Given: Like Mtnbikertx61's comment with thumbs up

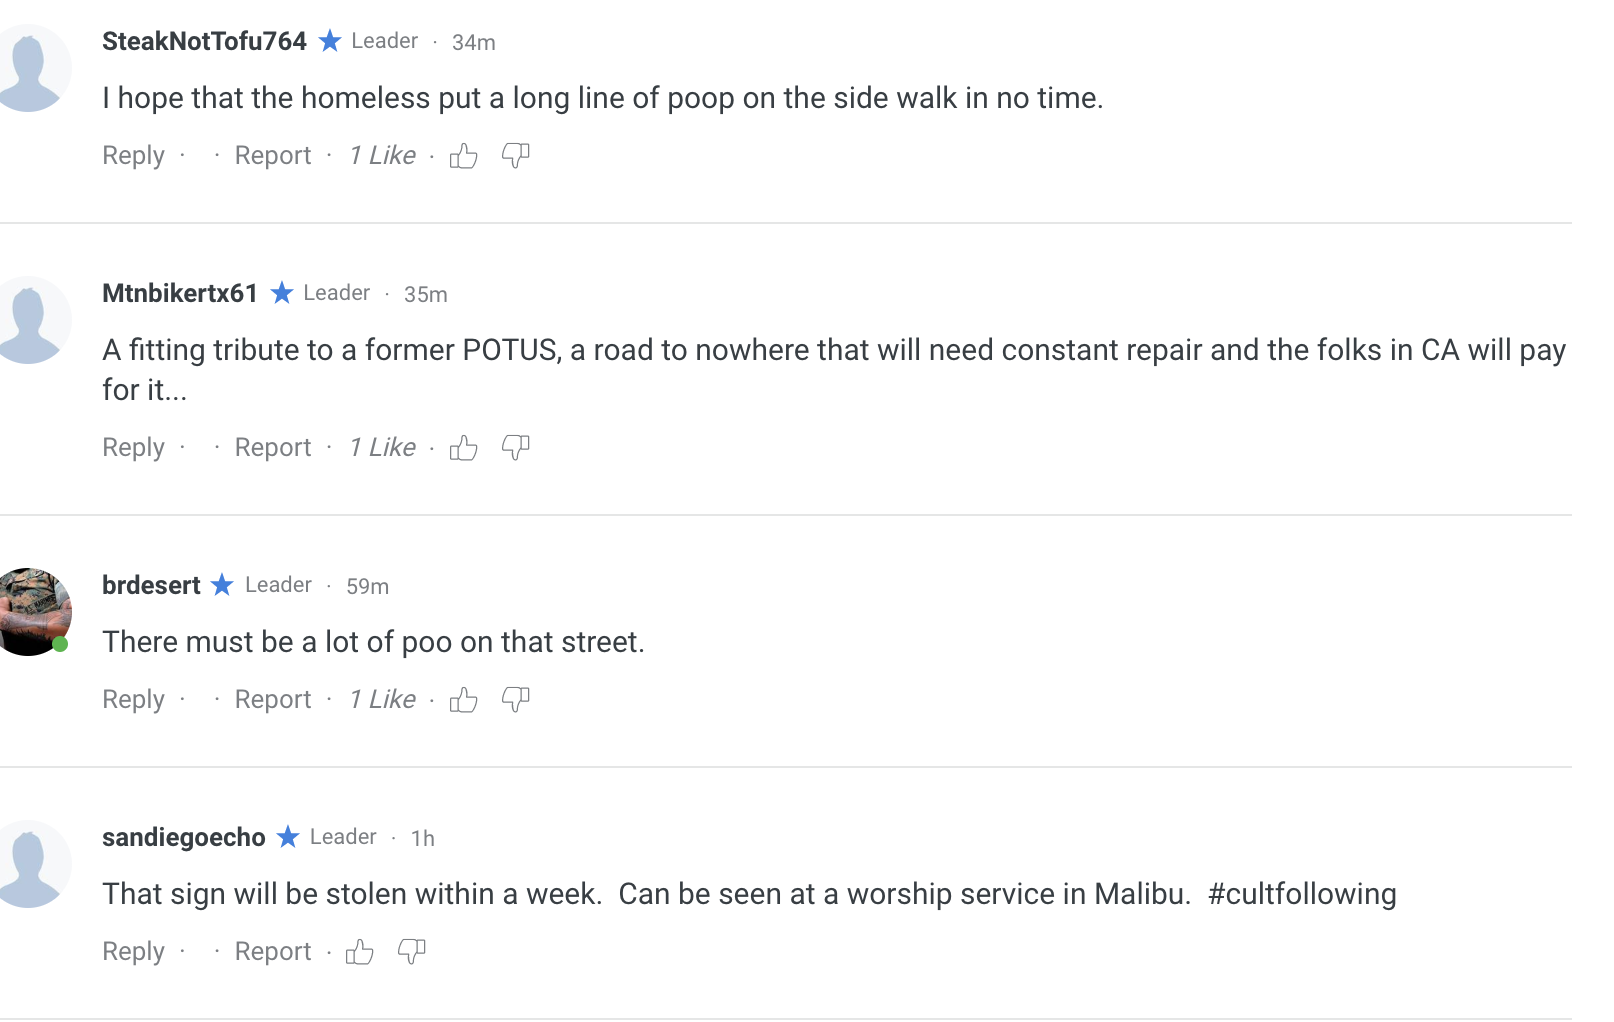Looking at the screenshot, I should pos(463,448).
